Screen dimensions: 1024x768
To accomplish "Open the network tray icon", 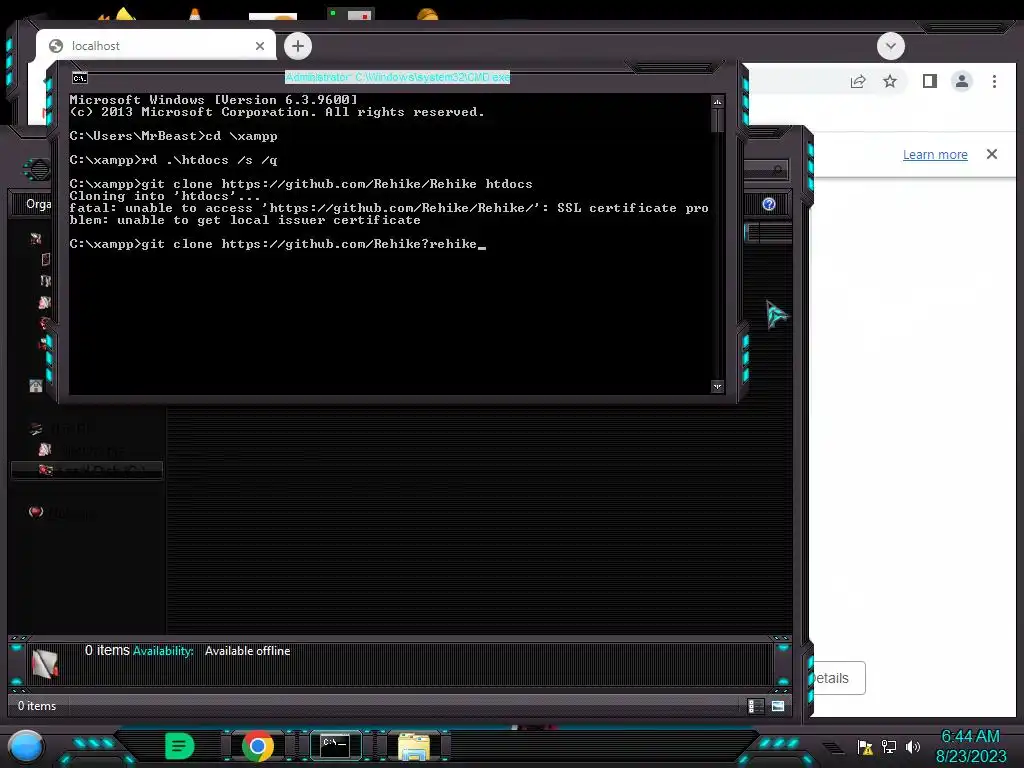I will [889, 747].
